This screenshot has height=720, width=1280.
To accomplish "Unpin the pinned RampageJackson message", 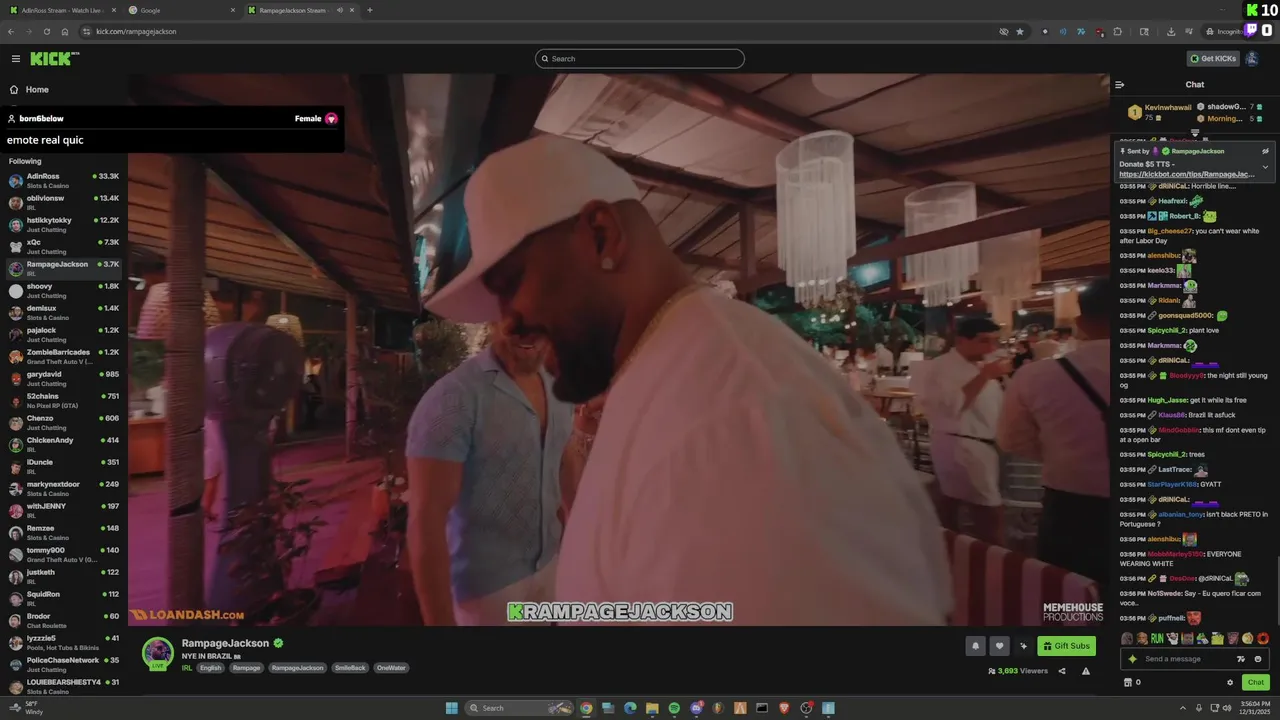I will [x=1265, y=151].
